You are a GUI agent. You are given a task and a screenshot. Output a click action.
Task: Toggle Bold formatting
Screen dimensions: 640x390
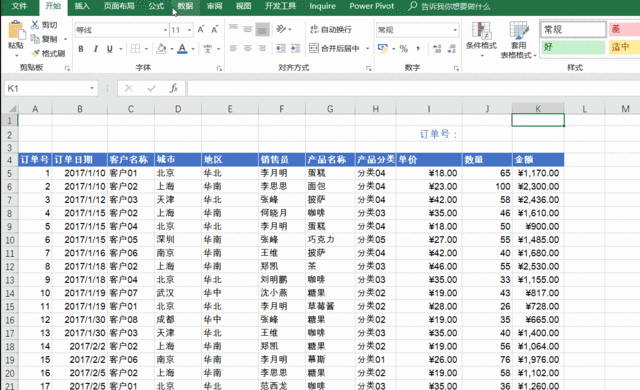[81, 49]
